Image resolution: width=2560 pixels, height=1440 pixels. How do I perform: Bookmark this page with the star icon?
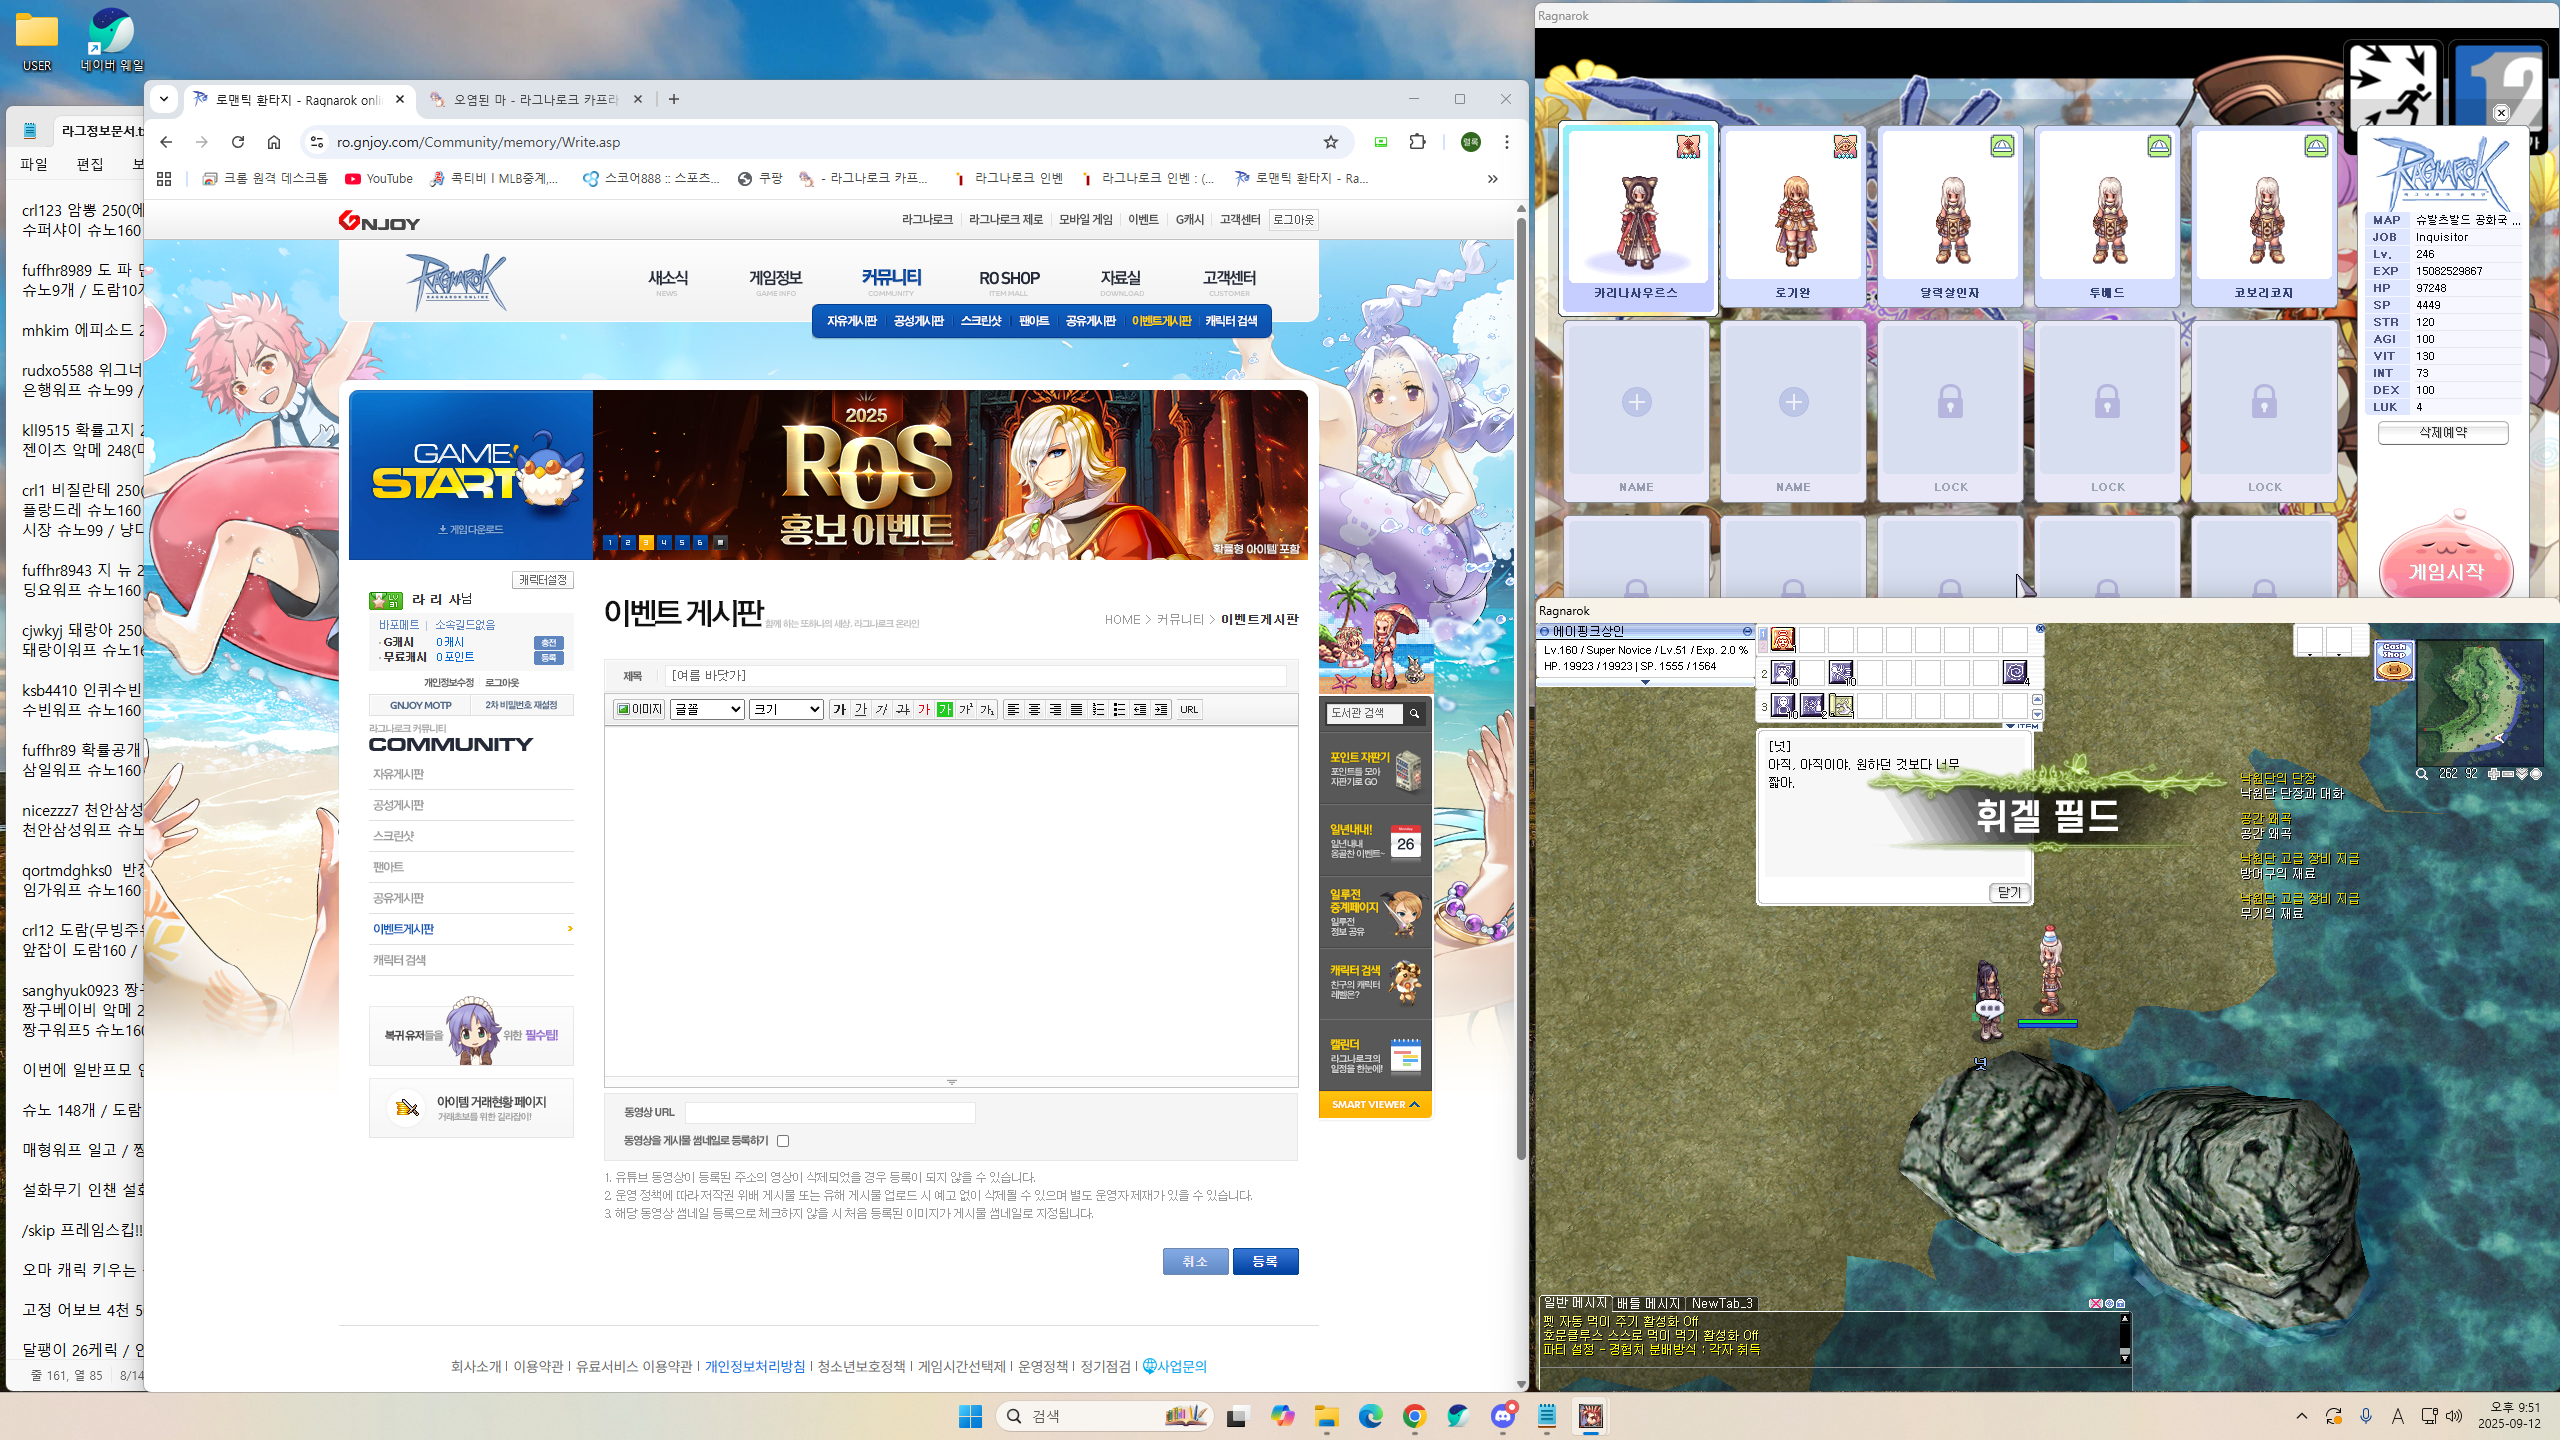pos(1330,142)
